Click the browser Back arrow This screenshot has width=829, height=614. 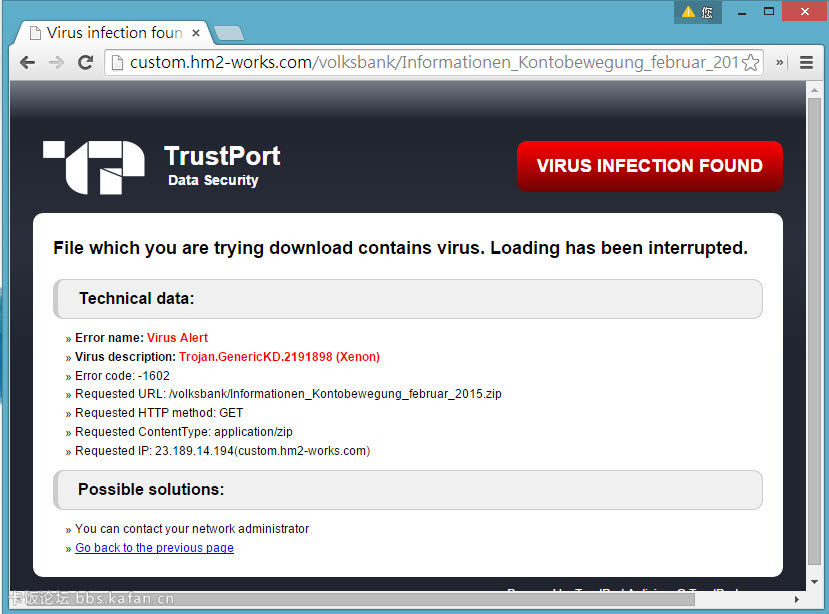[x=27, y=63]
